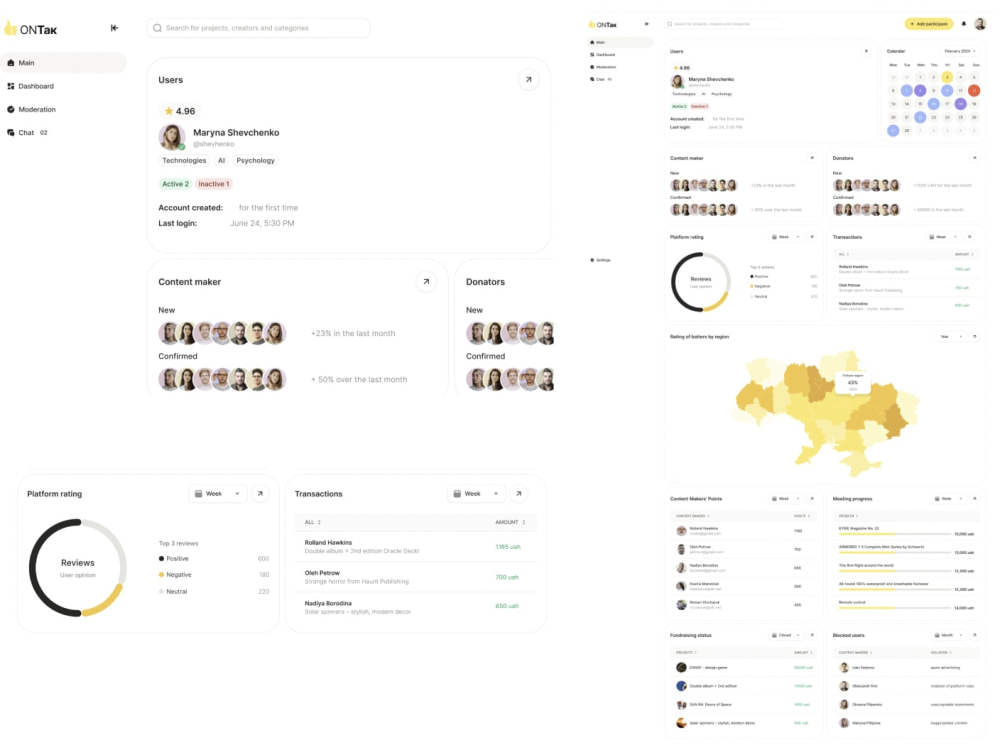Image resolution: width=1000 pixels, height=750 pixels.
Task: Select Moderation in the enlarged sidebar
Action: [x=31, y=109]
